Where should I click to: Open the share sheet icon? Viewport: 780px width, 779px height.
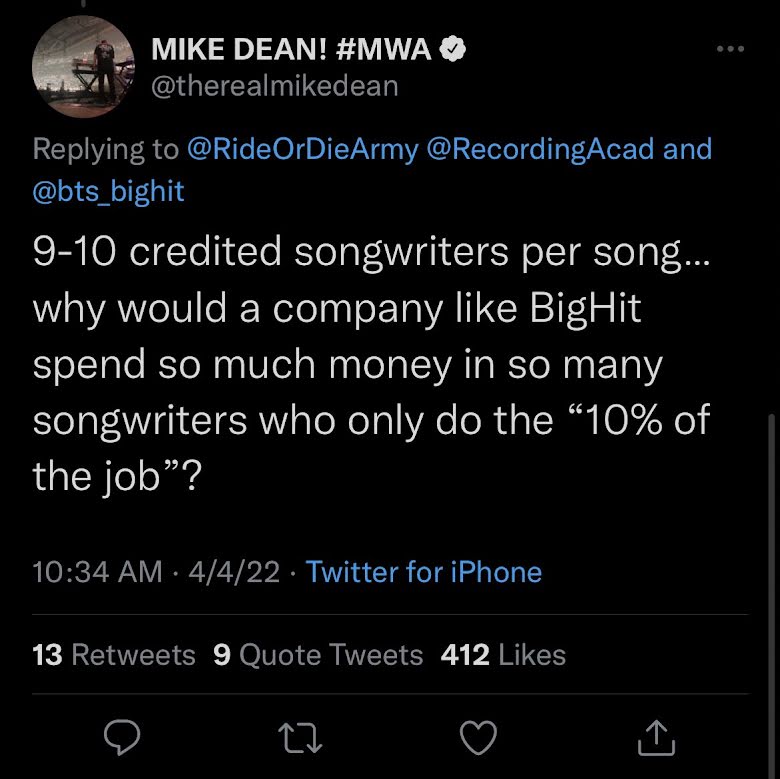tap(656, 738)
